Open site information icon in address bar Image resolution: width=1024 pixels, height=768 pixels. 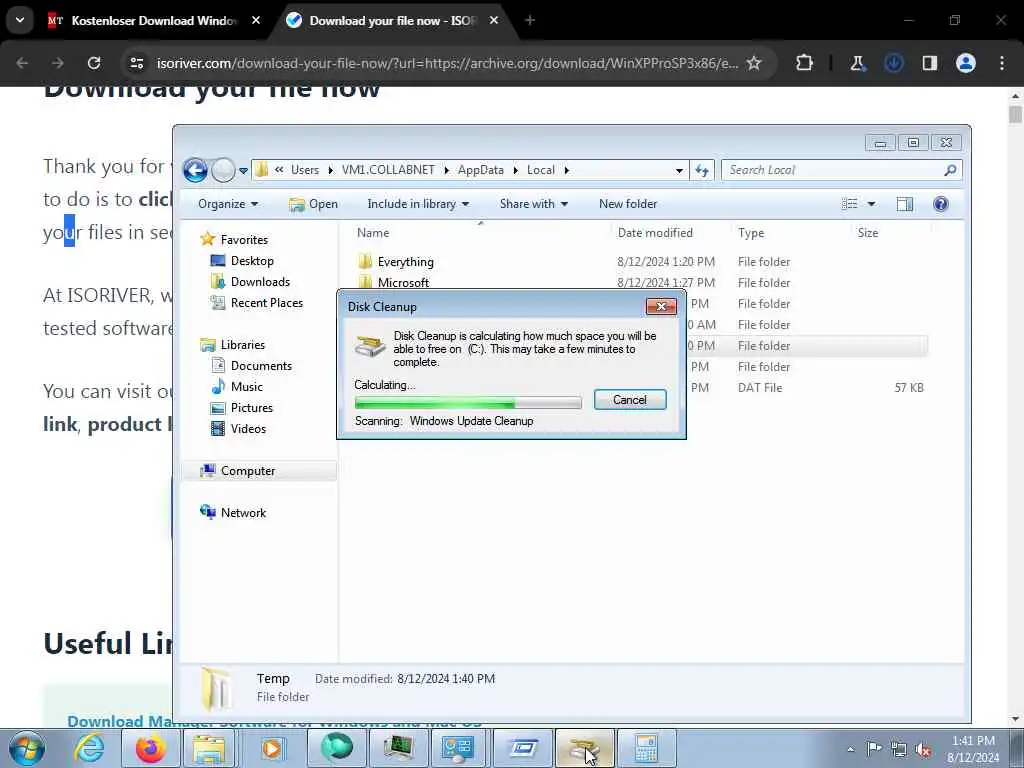pyautogui.click(x=136, y=63)
